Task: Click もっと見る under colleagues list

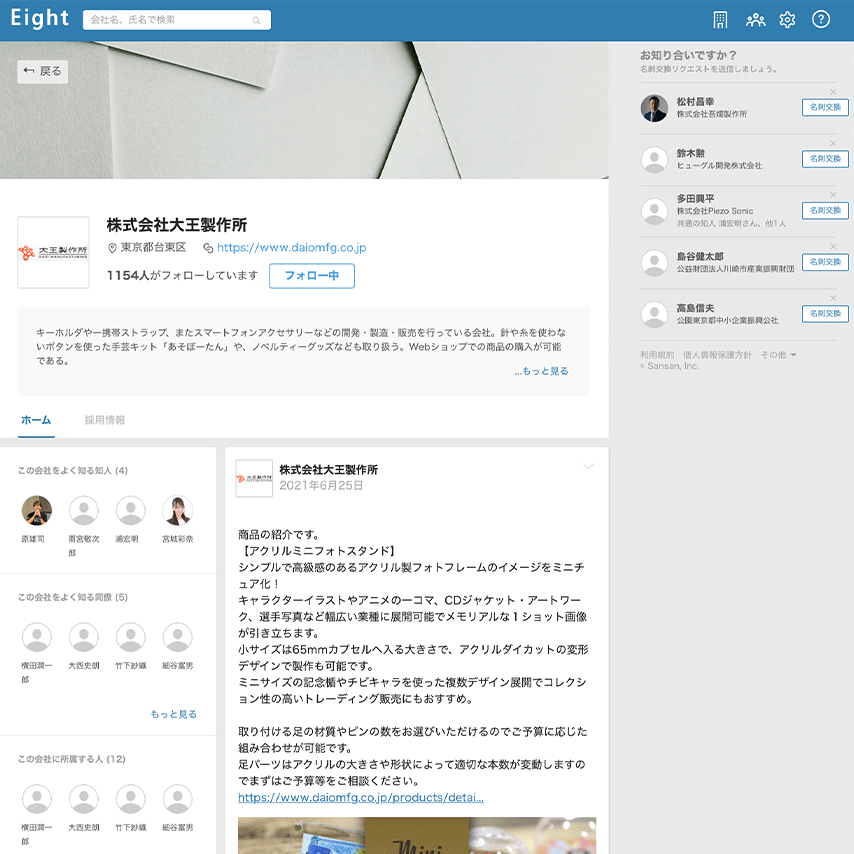Action: 173,714
